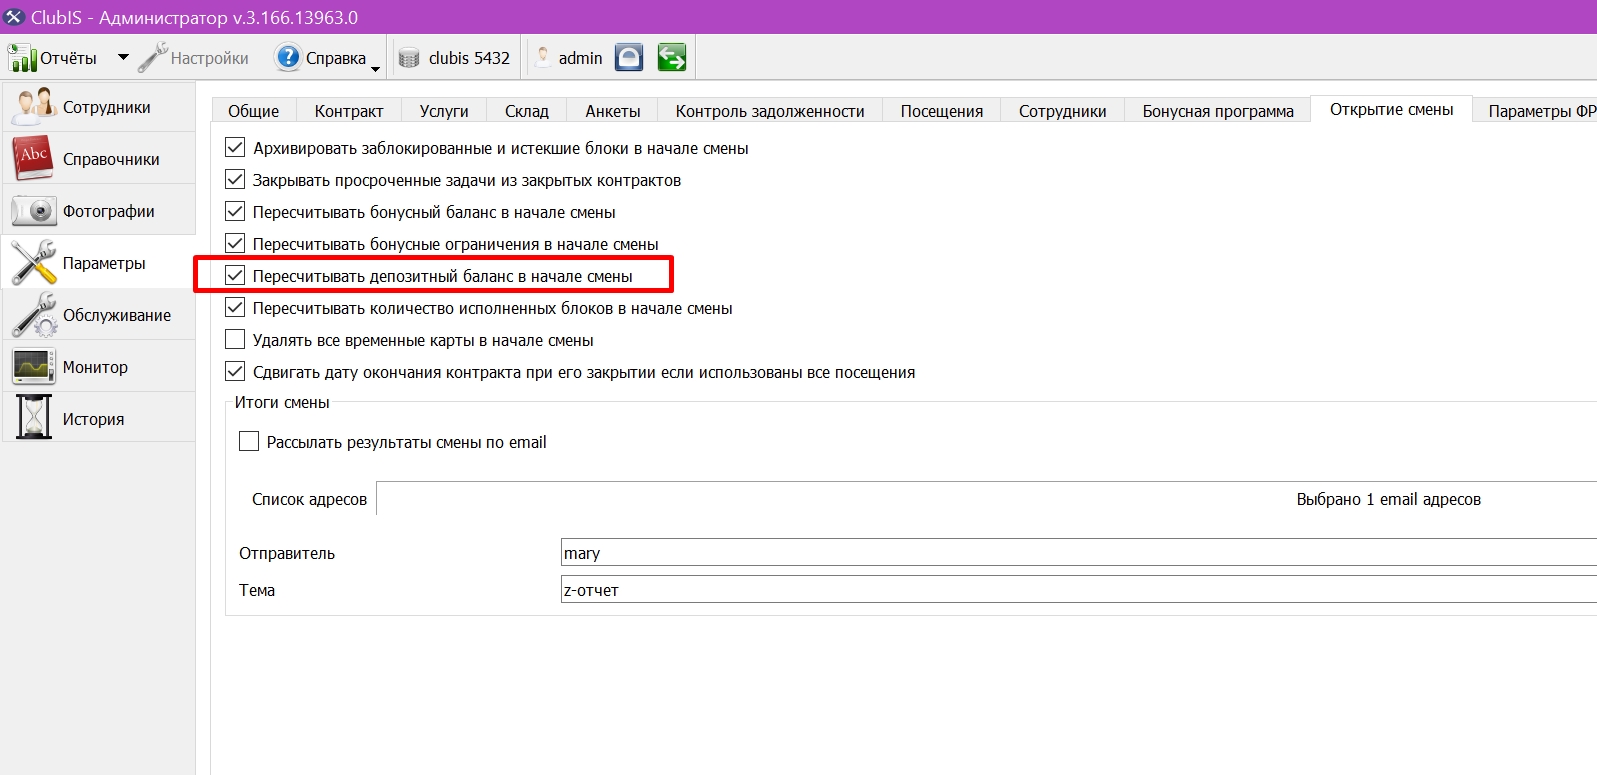
Task: Switch to the Посещения tab
Action: (942, 111)
